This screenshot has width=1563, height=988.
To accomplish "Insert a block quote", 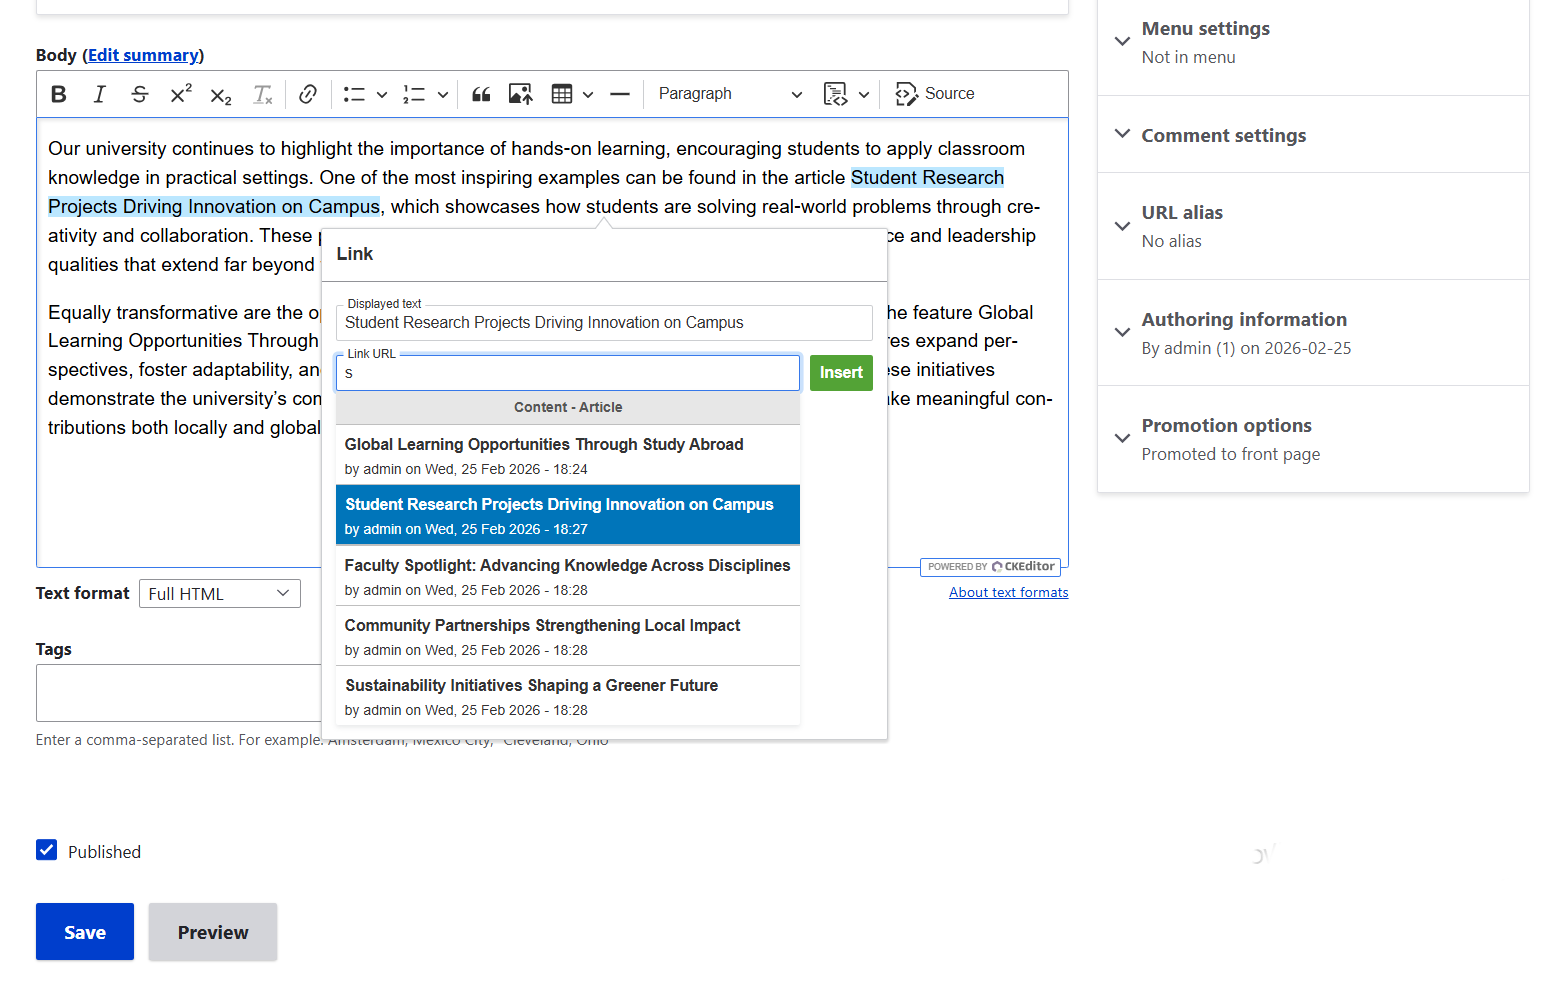I will [x=480, y=93].
